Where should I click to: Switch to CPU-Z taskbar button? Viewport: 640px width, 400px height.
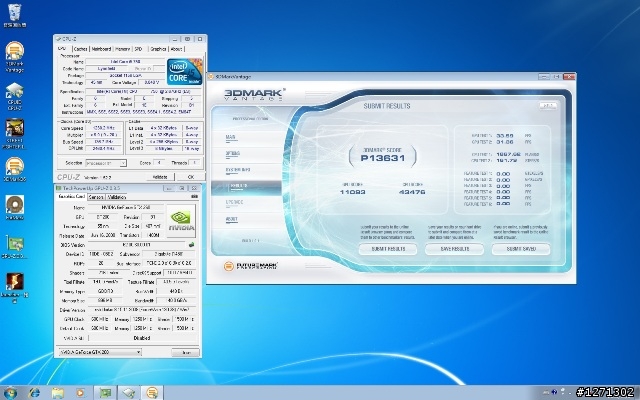tap(129, 393)
